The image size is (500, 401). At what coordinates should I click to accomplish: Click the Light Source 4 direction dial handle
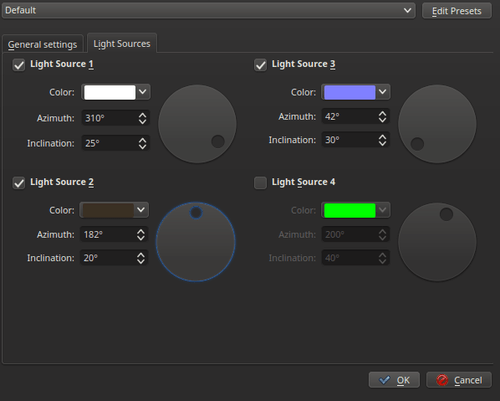[446, 214]
